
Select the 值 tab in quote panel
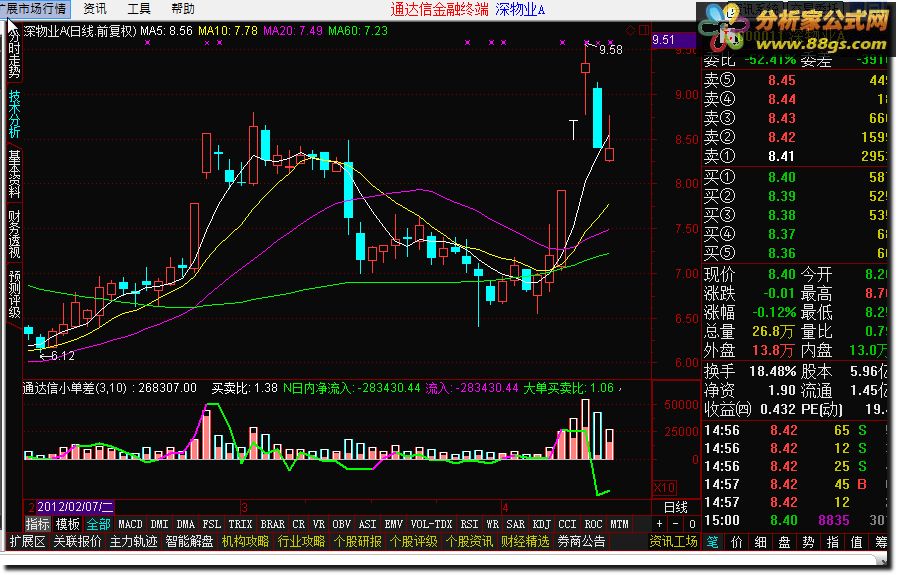coord(857,542)
